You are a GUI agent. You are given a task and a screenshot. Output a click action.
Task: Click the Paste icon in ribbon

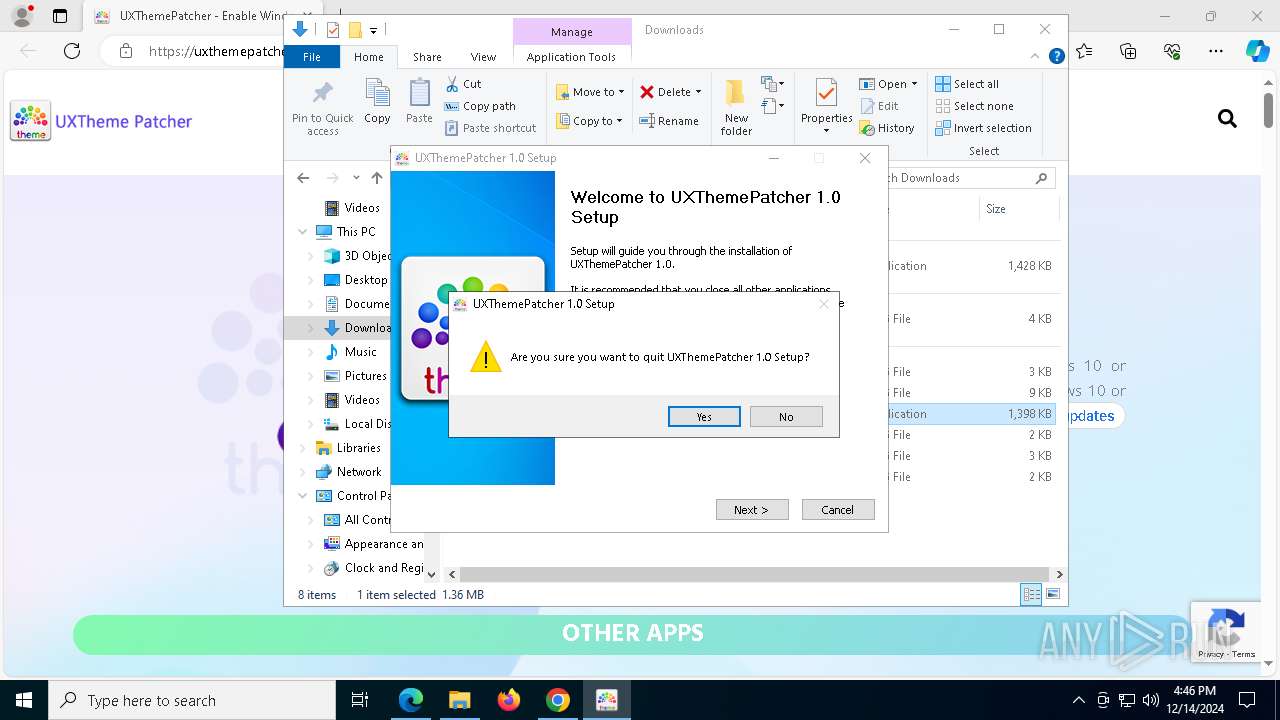coord(419,102)
